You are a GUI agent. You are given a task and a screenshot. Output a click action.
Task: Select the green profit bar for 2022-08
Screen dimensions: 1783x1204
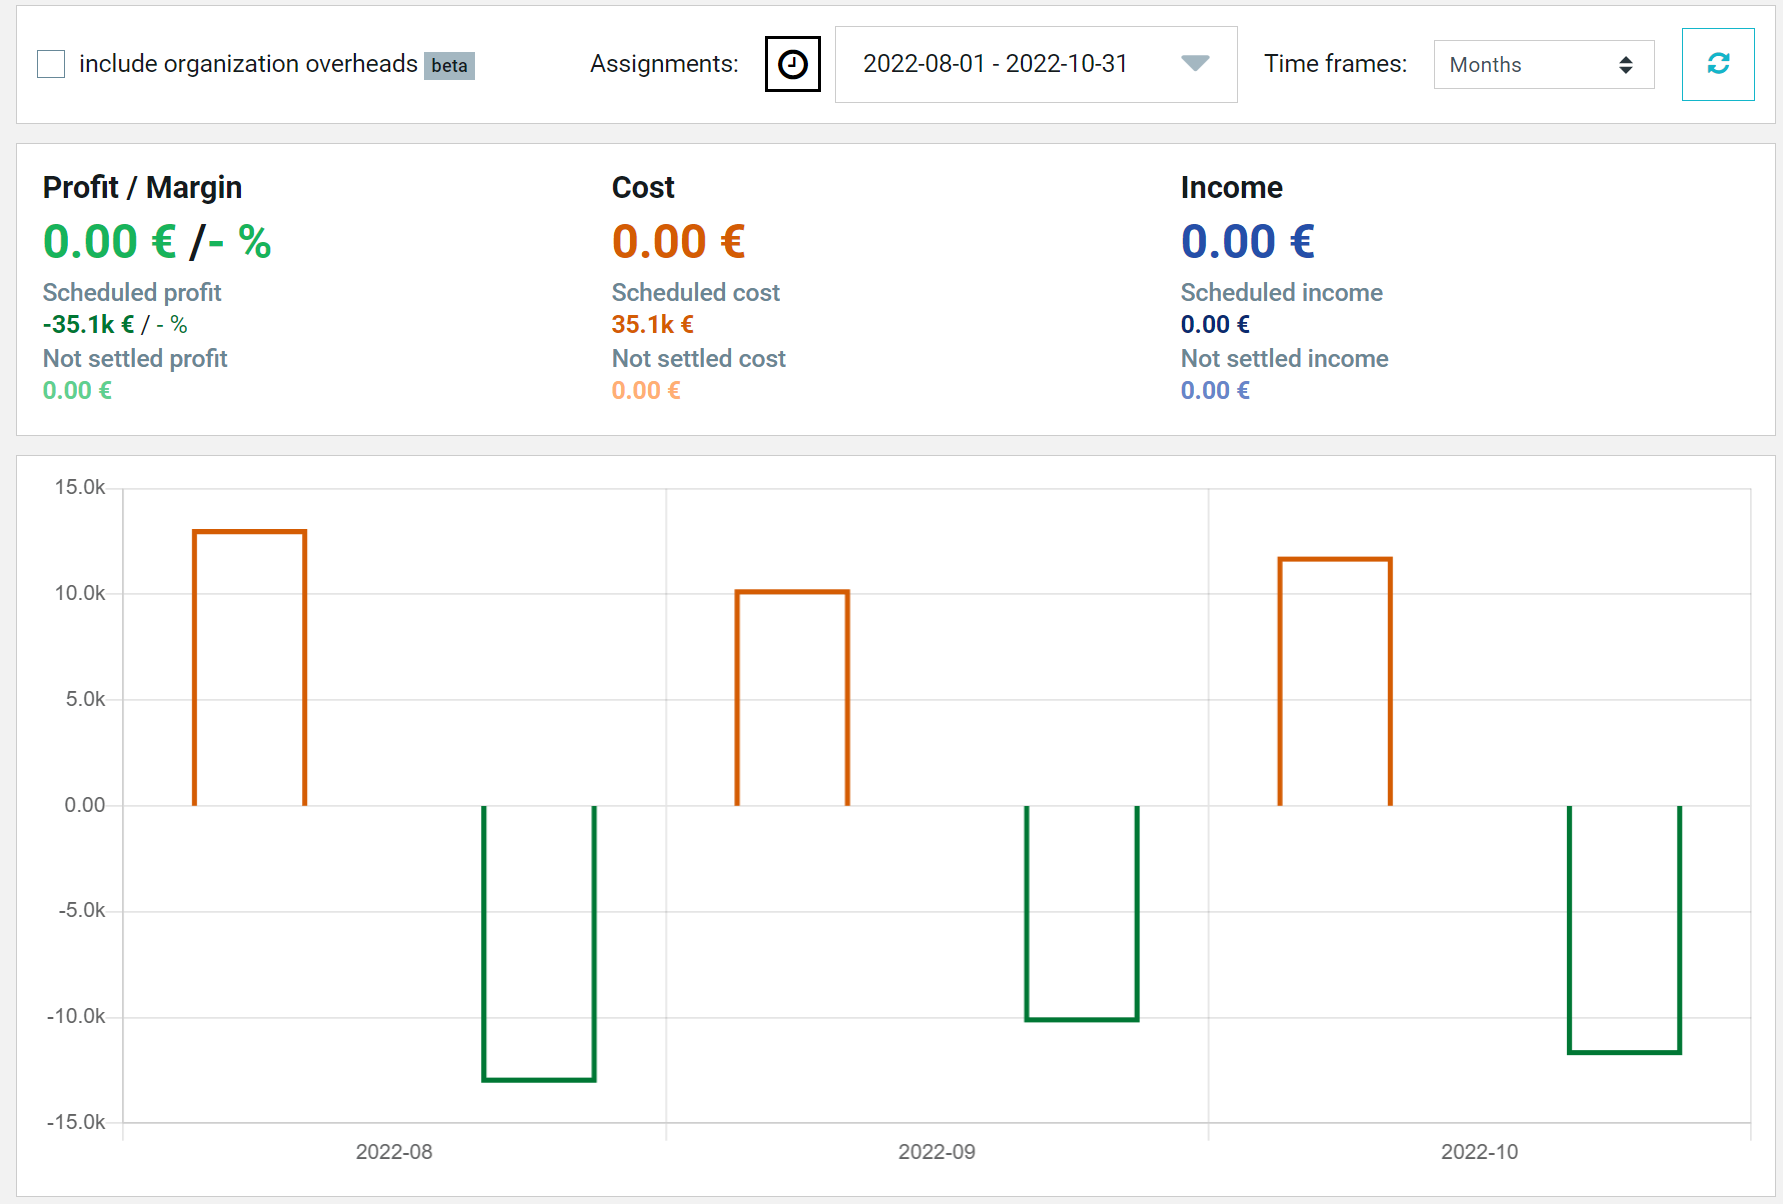pyautogui.click(x=539, y=943)
